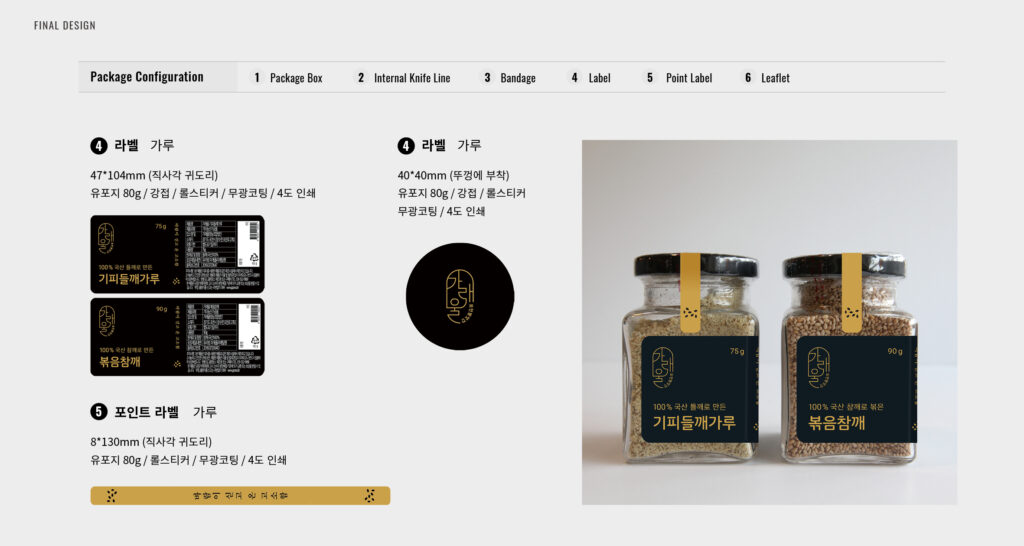The image size is (1024, 546).
Task: Click the Package Configuration heading
Action: (147, 76)
